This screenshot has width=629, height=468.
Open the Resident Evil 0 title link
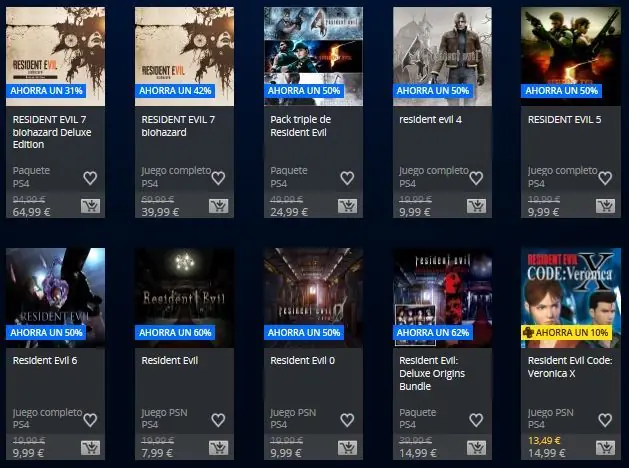point(302,361)
